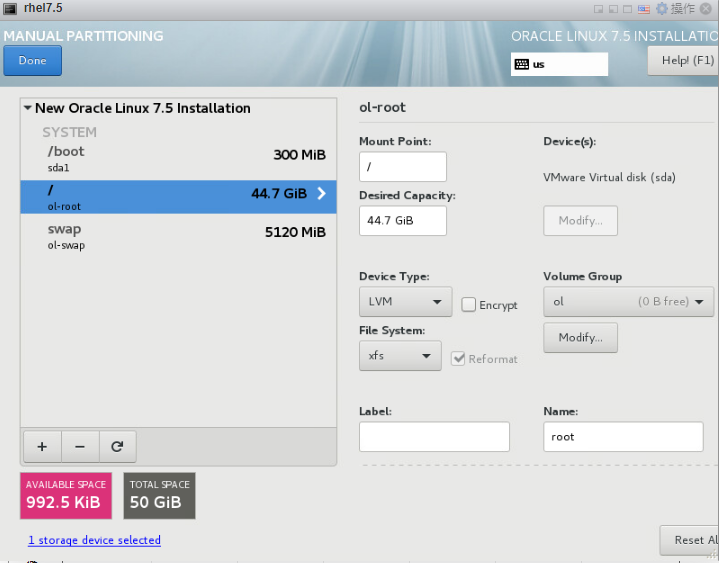Select the swap ol-swap partition row
The width and height of the screenshot is (719, 563).
(178, 236)
